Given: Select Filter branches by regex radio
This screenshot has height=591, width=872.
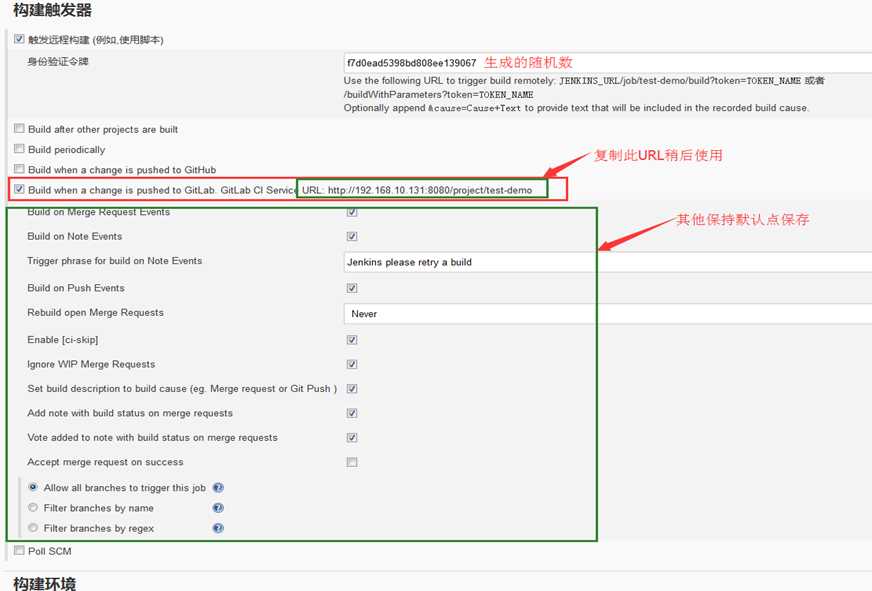Looking at the screenshot, I should coord(33,528).
